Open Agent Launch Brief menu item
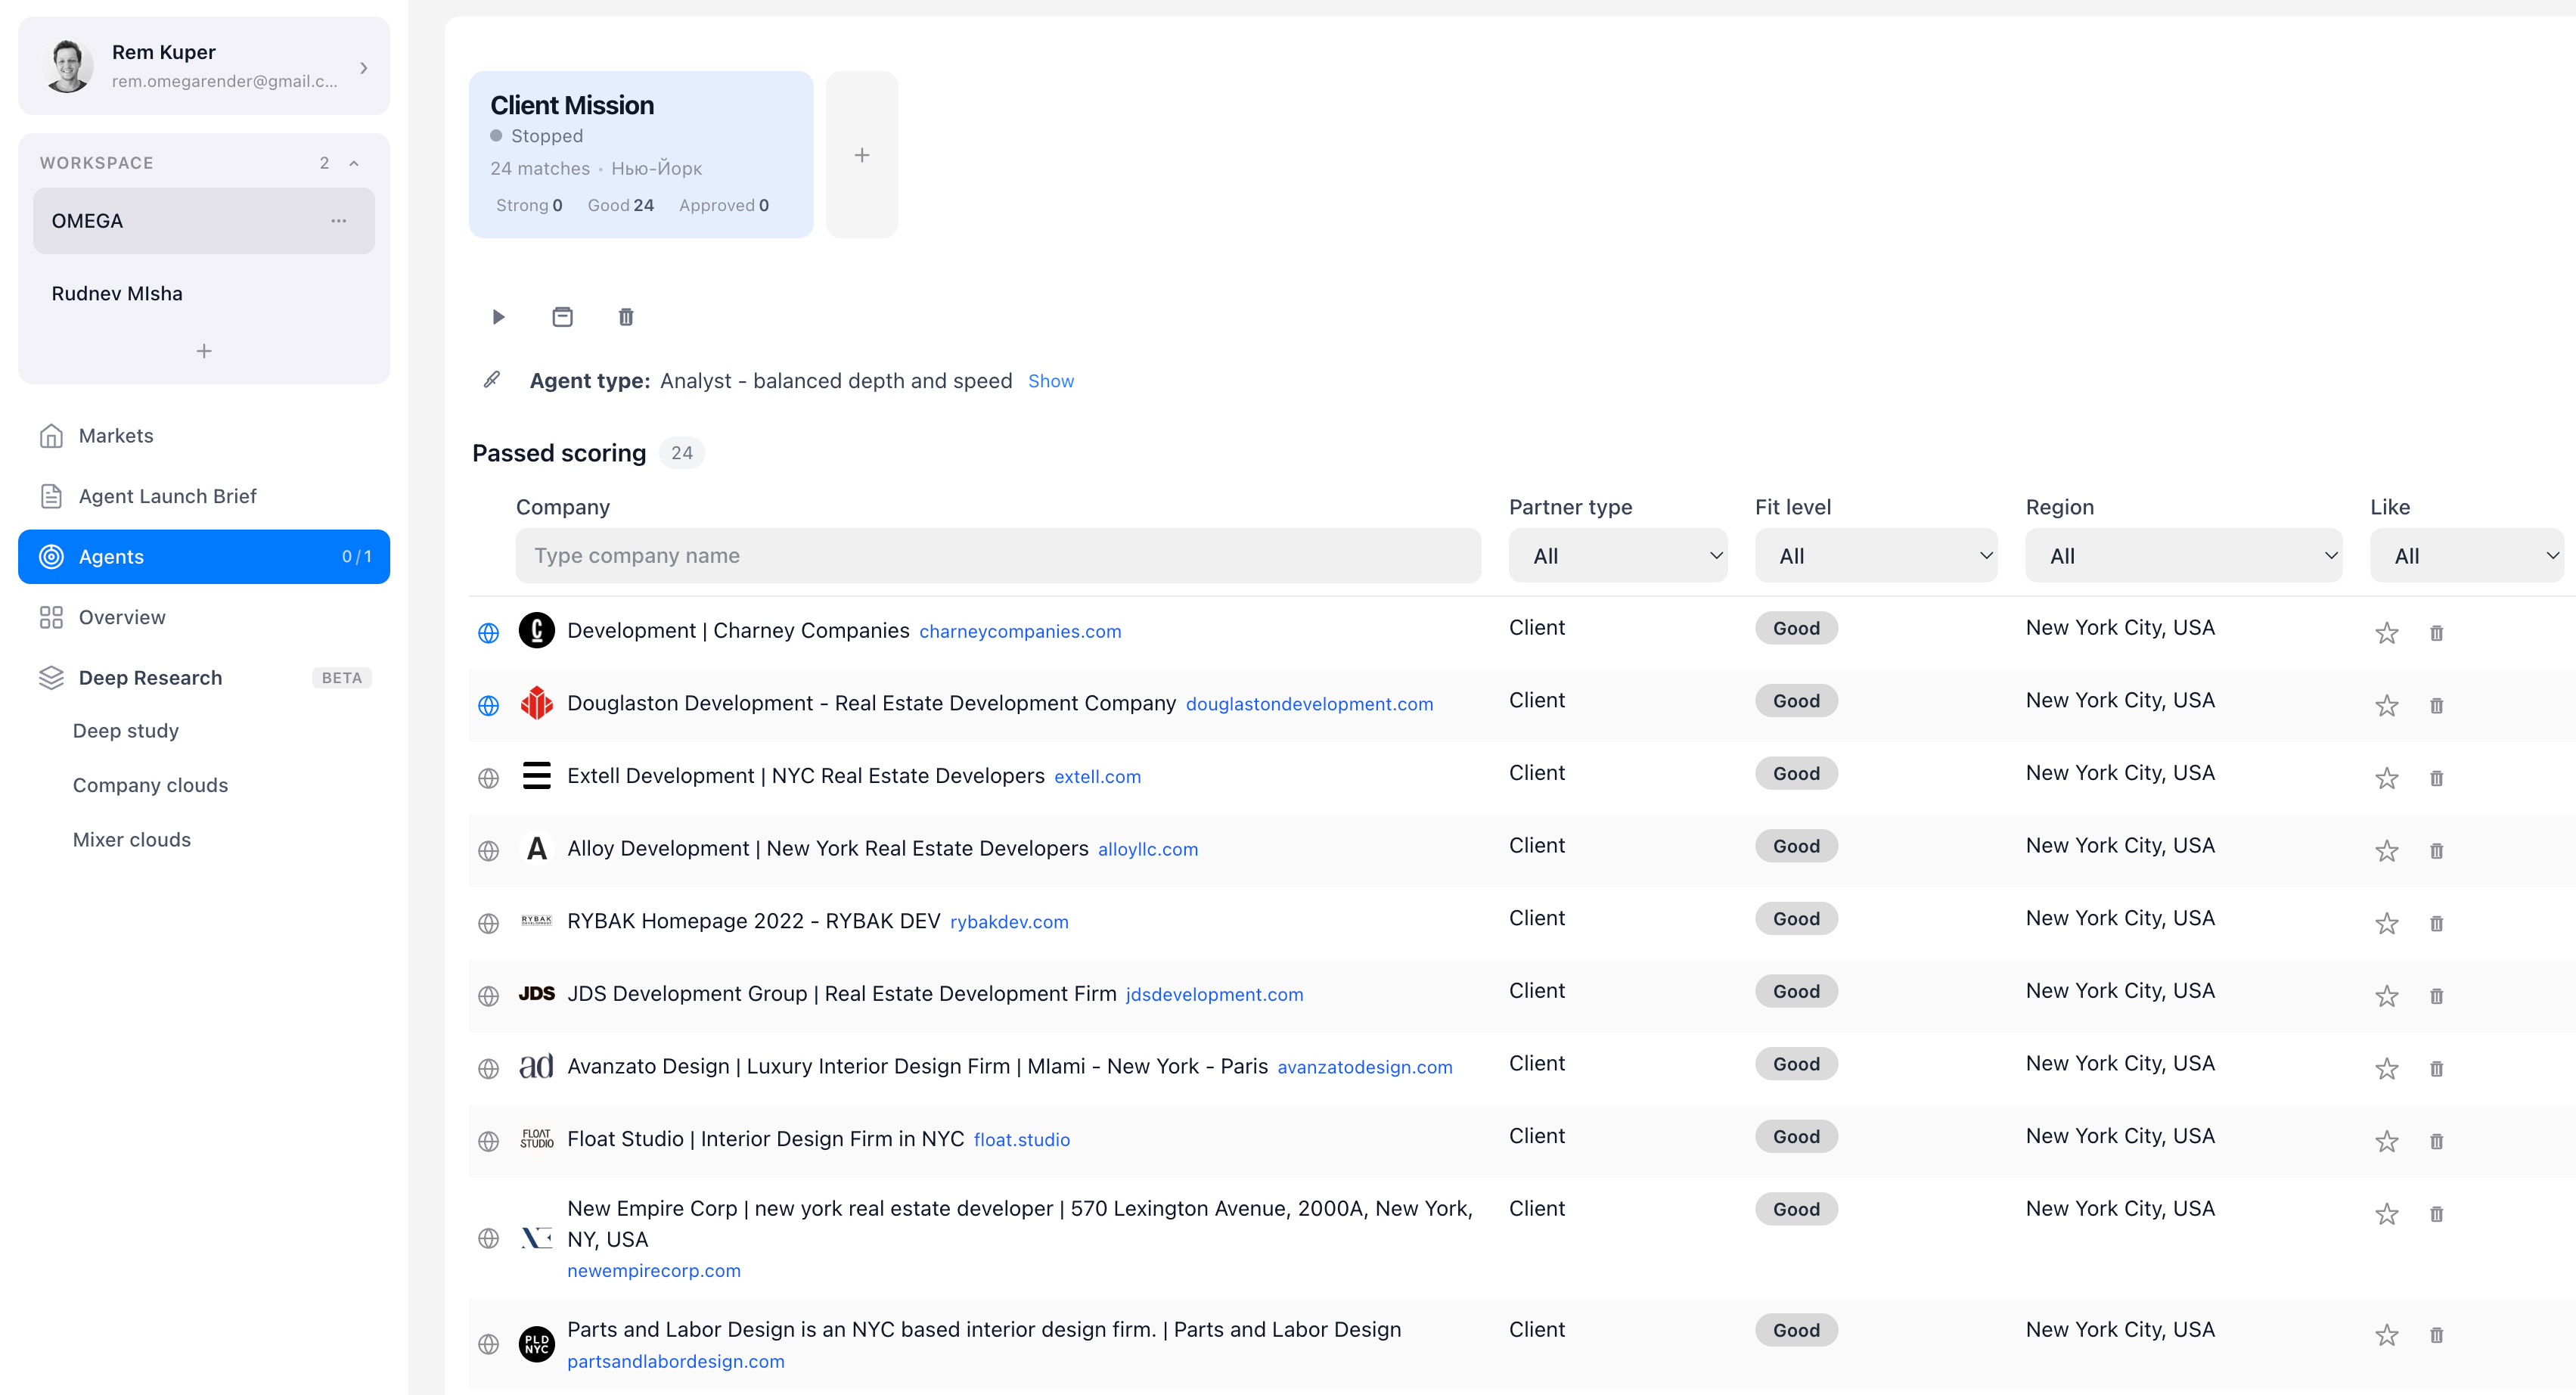 click(167, 496)
